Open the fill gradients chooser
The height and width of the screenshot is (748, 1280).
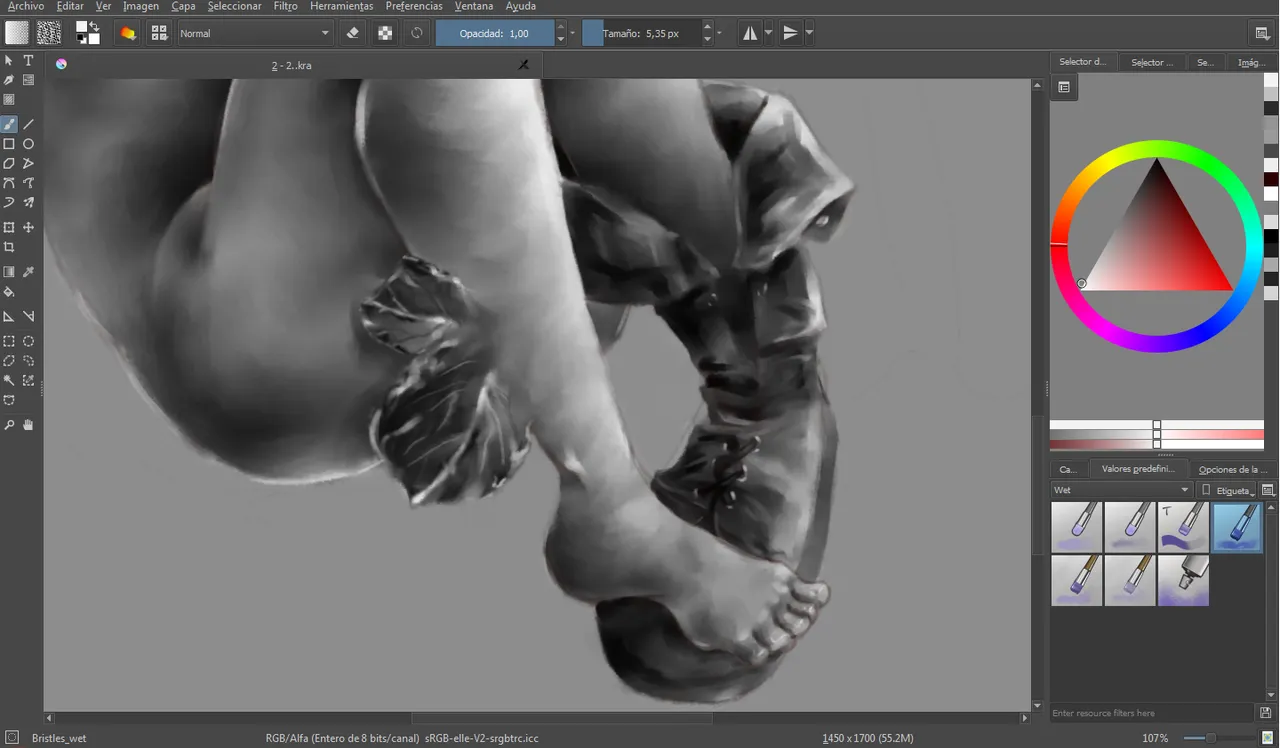[17, 33]
